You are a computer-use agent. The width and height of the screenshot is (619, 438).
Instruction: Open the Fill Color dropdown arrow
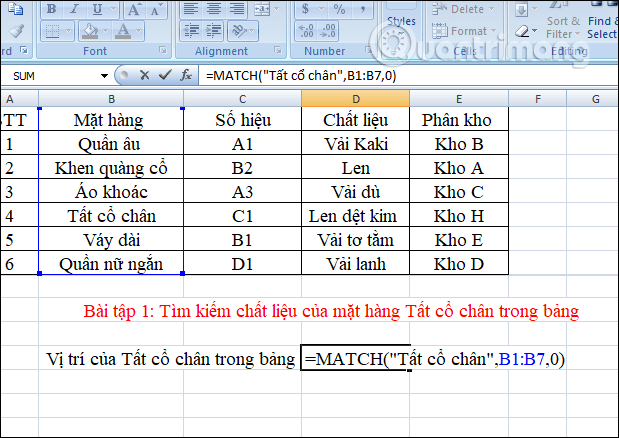[x=105, y=31]
